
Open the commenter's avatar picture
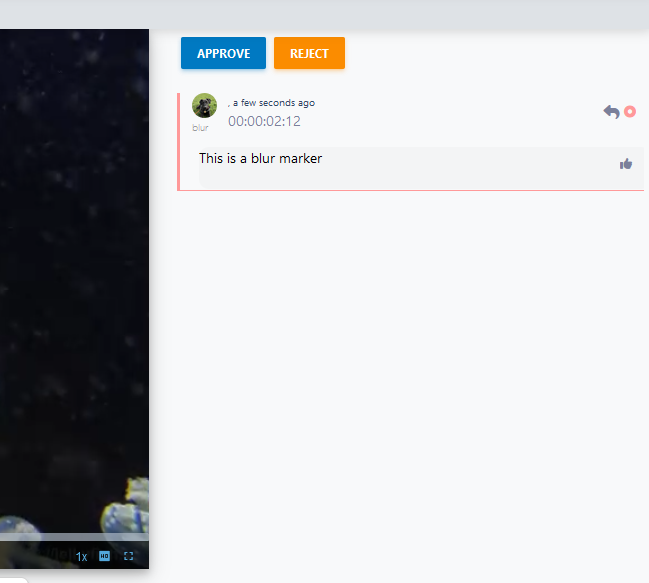(x=204, y=106)
